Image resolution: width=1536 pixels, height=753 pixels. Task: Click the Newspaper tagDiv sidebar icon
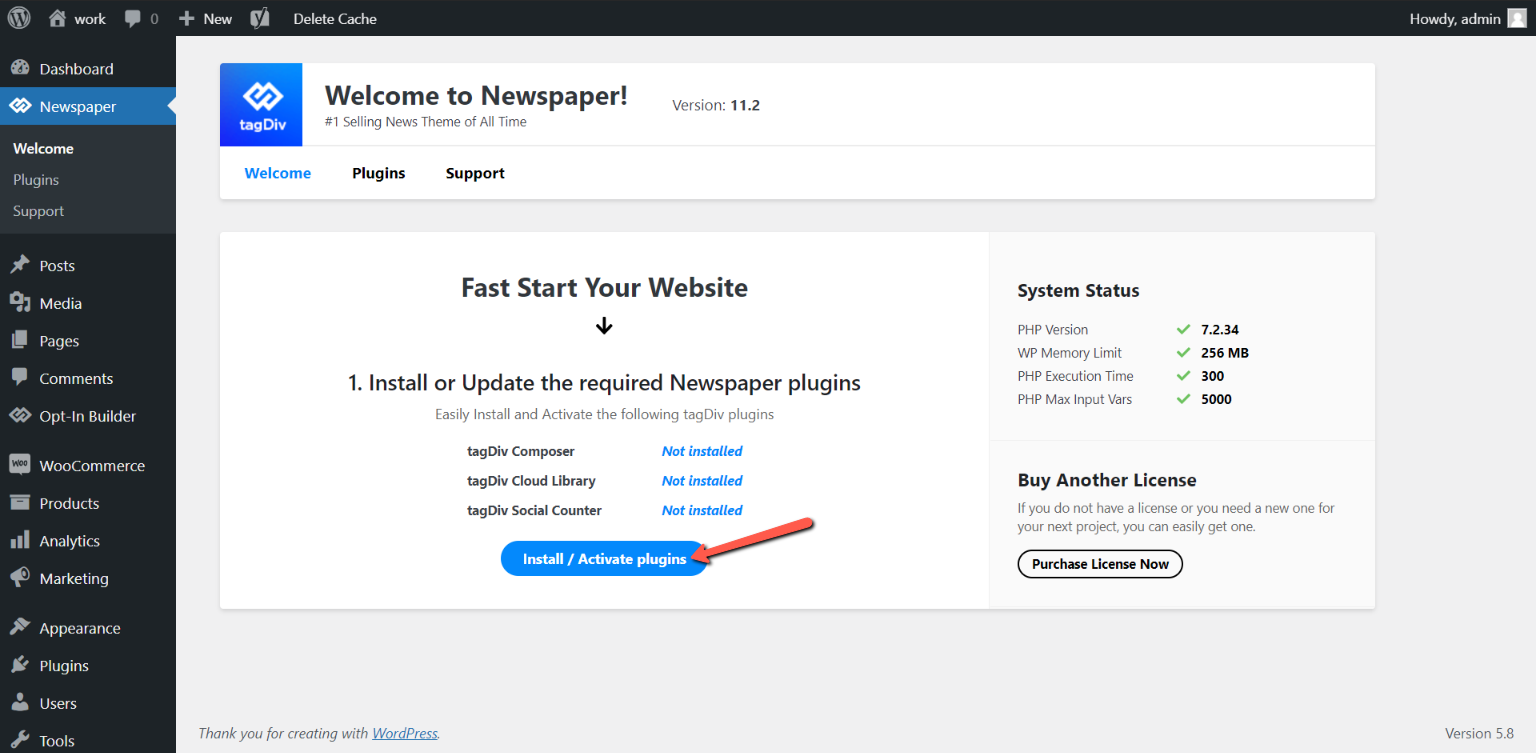pos(19,106)
